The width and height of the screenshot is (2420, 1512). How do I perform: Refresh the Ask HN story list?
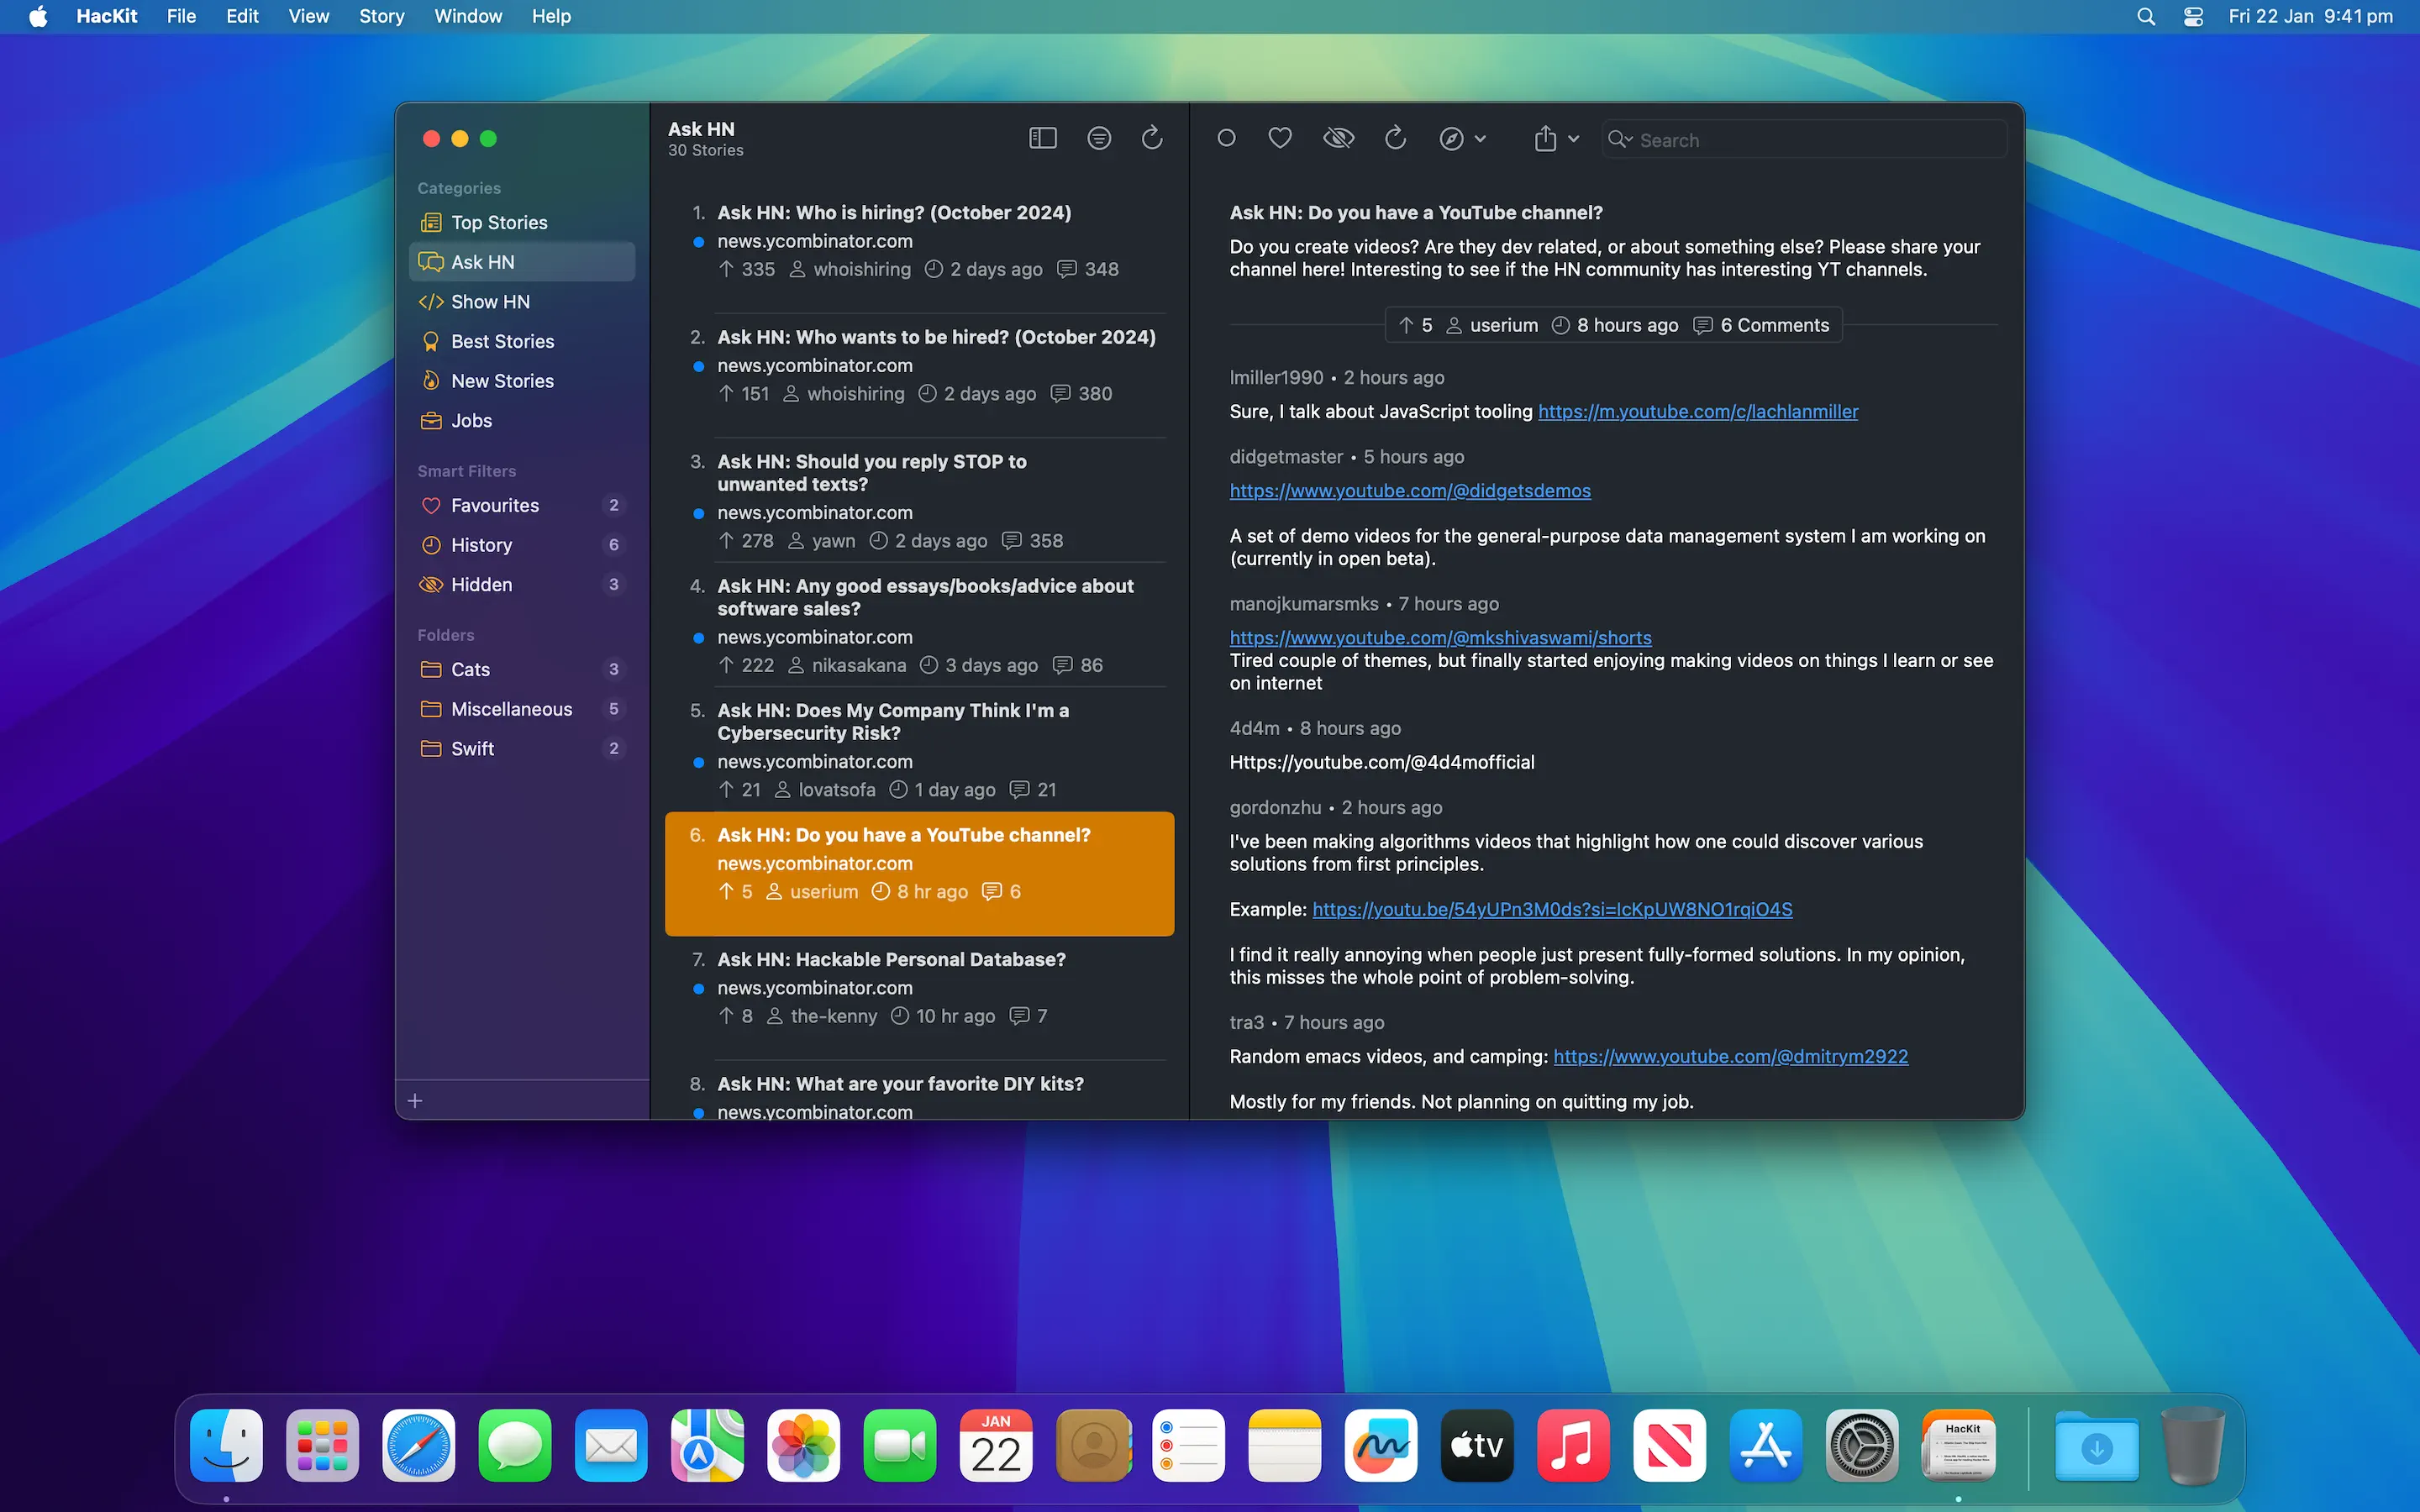[x=1152, y=138]
